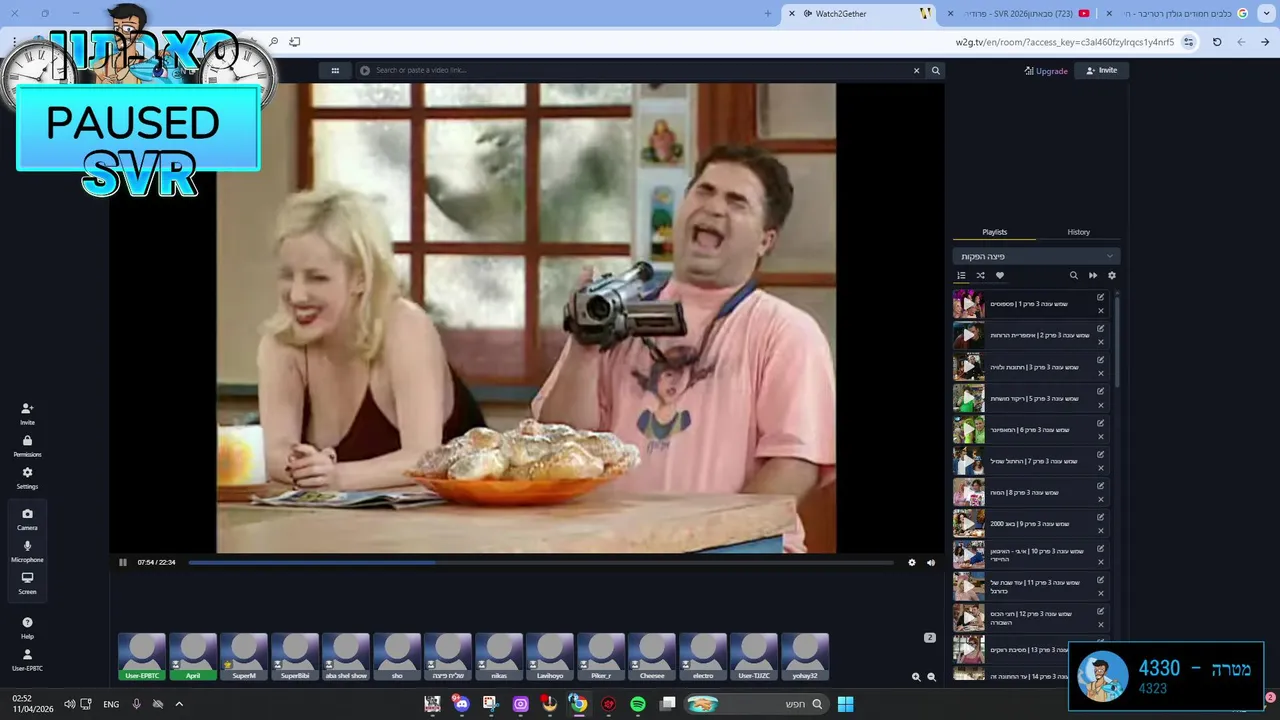Open the 'פיצה הפקות' playlist dropdown
This screenshot has height=720, width=1280.
(1036, 257)
